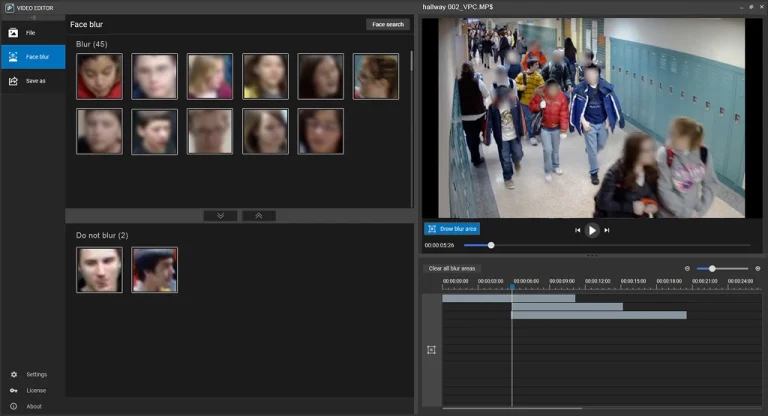Click the Clear all blur areas button
The height and width of the screenshot is (416, 768).
(x=452, y=268)
